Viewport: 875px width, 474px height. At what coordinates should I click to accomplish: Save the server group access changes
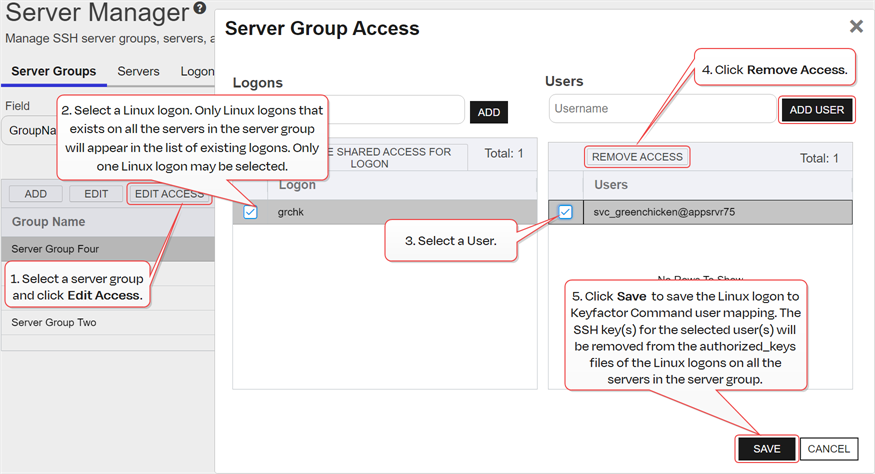coord(766,449)
